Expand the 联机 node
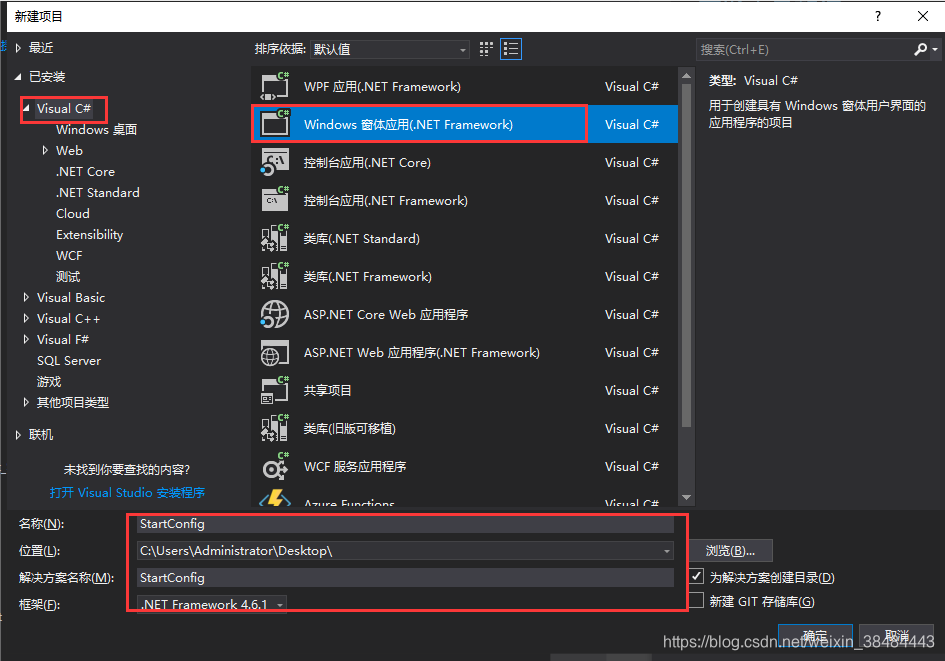 tap(18, 434)
